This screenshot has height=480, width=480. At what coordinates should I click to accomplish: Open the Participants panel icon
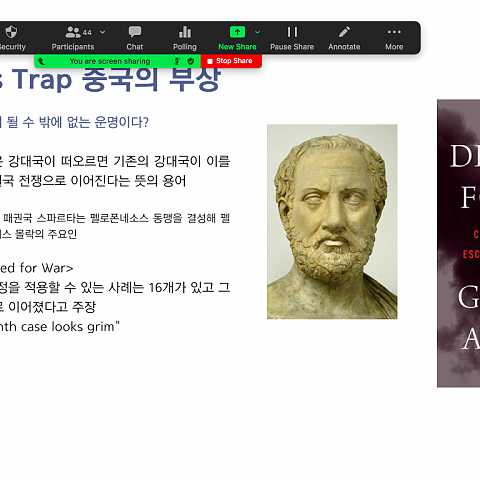tap(73, 32)
